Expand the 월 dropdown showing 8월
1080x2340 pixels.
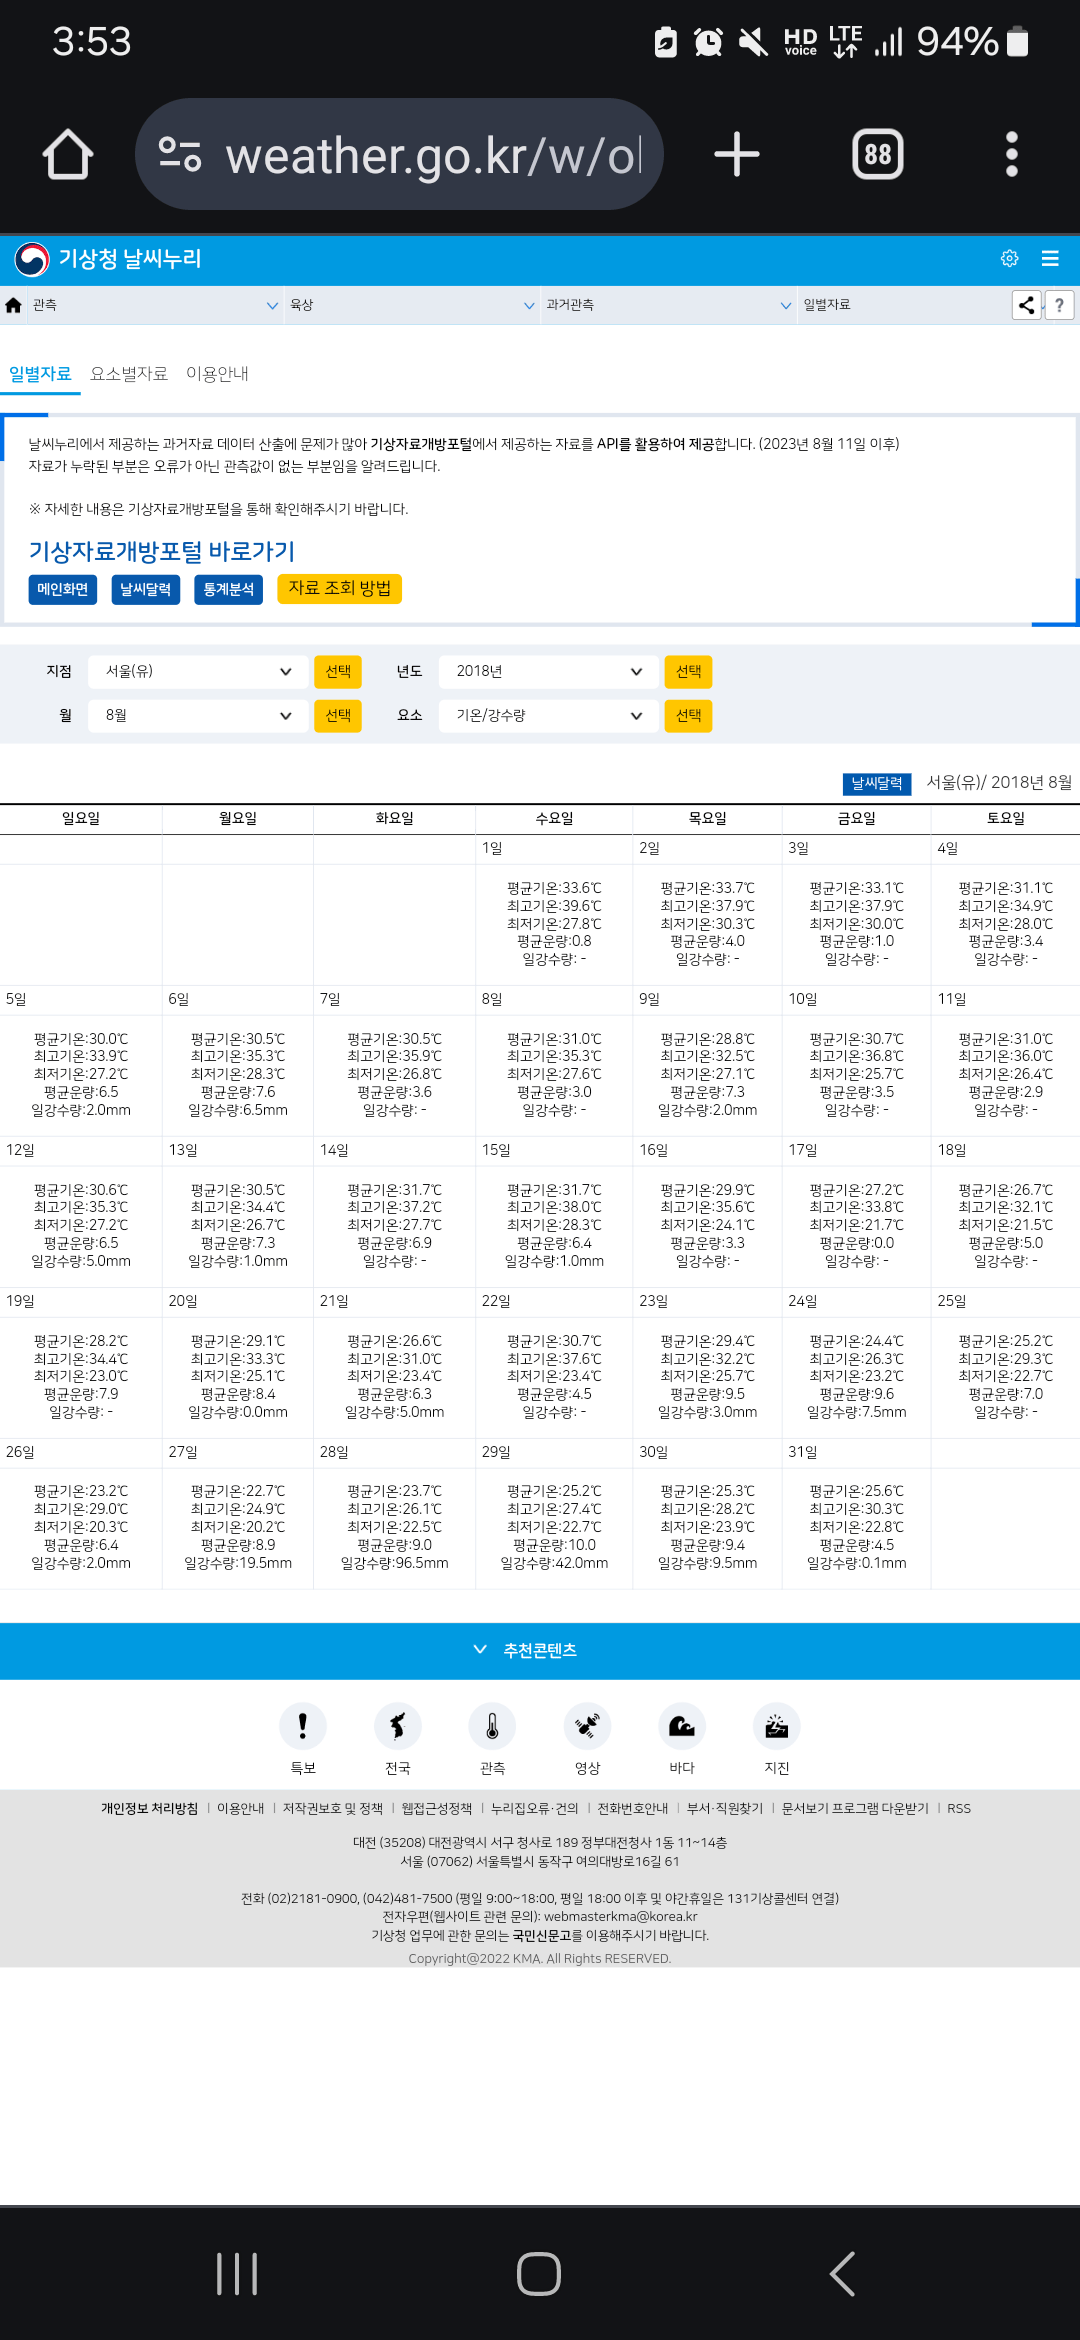[x=197, y=716]
